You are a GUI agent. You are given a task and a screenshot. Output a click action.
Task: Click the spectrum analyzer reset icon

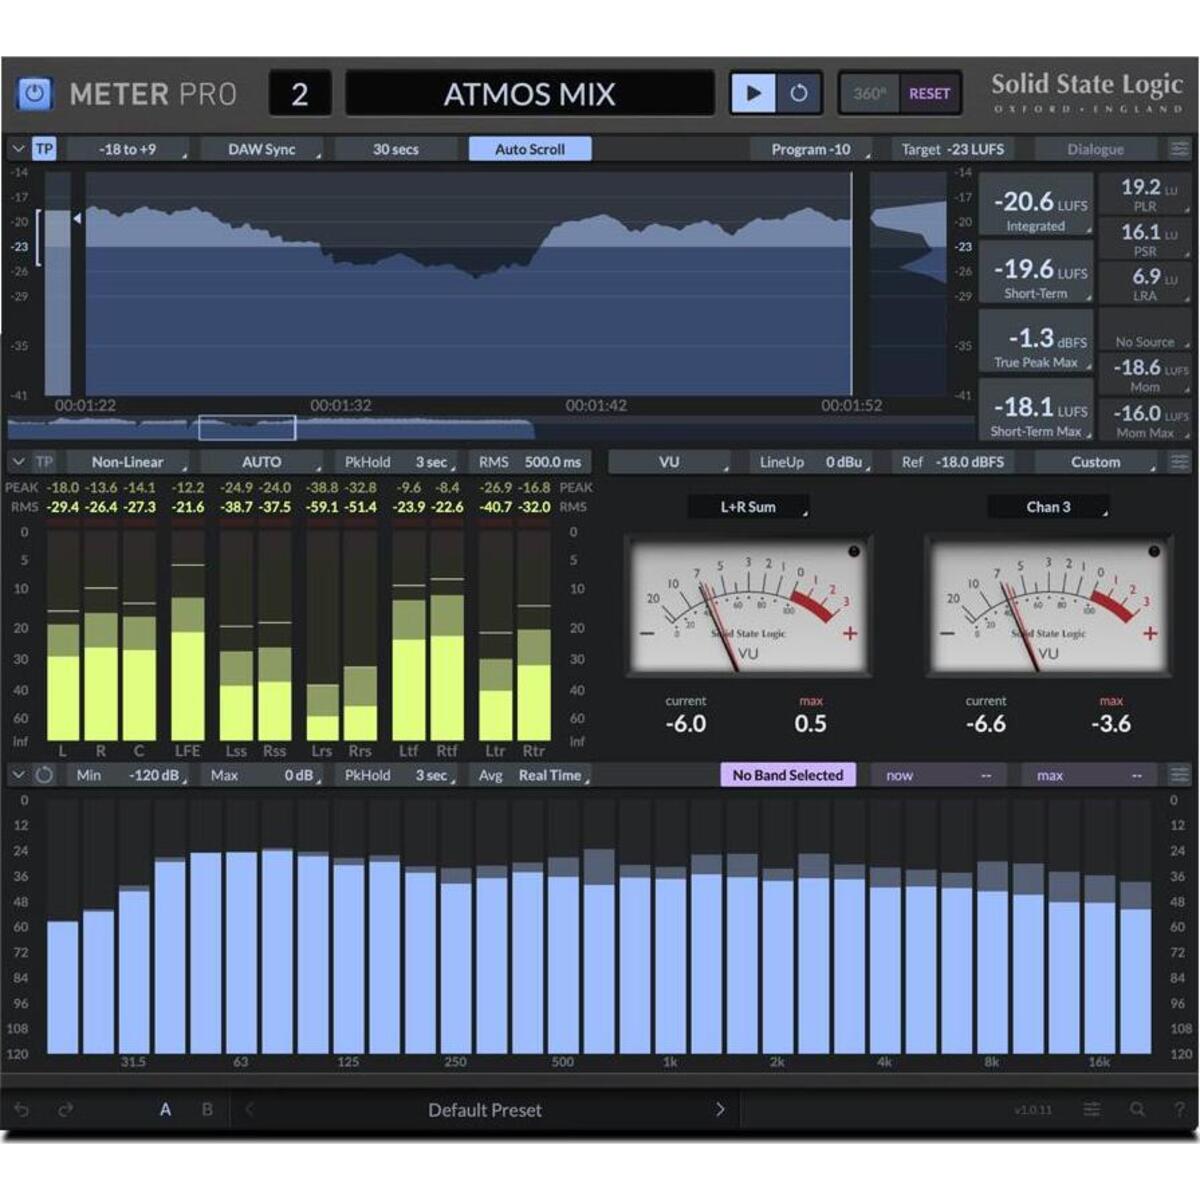pyautogui.click(x=44, y=775)
